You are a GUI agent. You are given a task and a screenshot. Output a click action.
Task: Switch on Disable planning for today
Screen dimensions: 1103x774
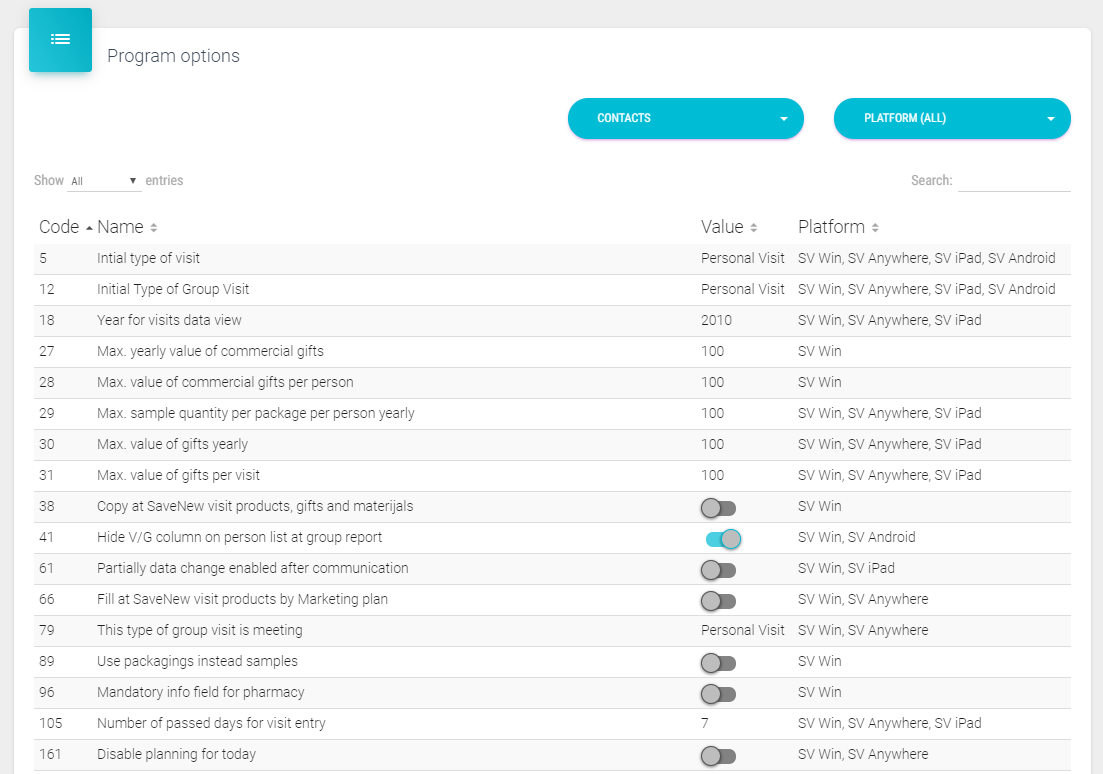tap(718, 756)
